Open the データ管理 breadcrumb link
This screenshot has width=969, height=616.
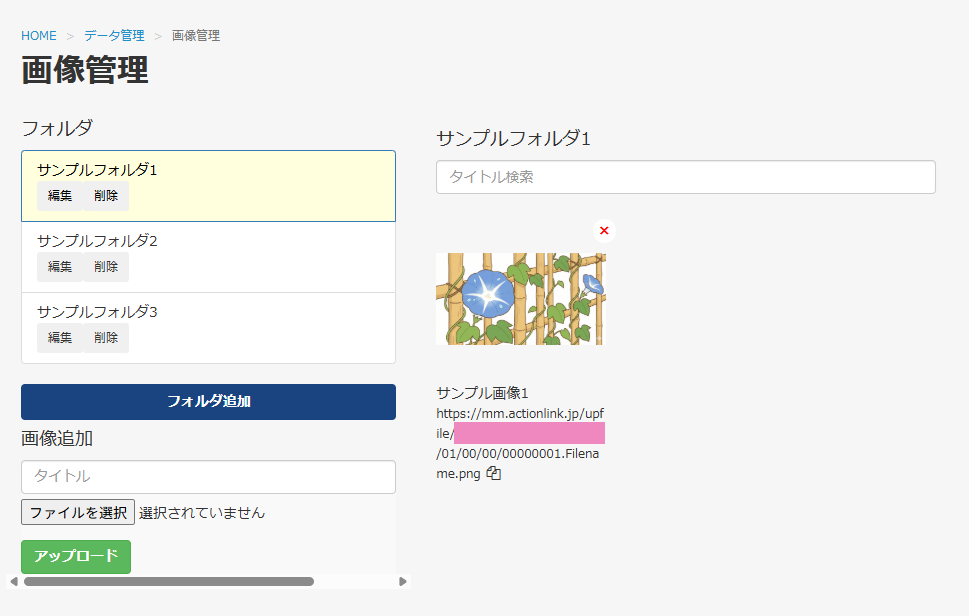[114, 36]
